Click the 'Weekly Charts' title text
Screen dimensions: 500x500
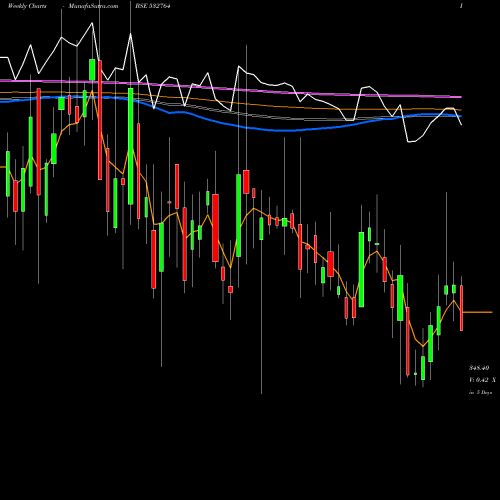27,6
